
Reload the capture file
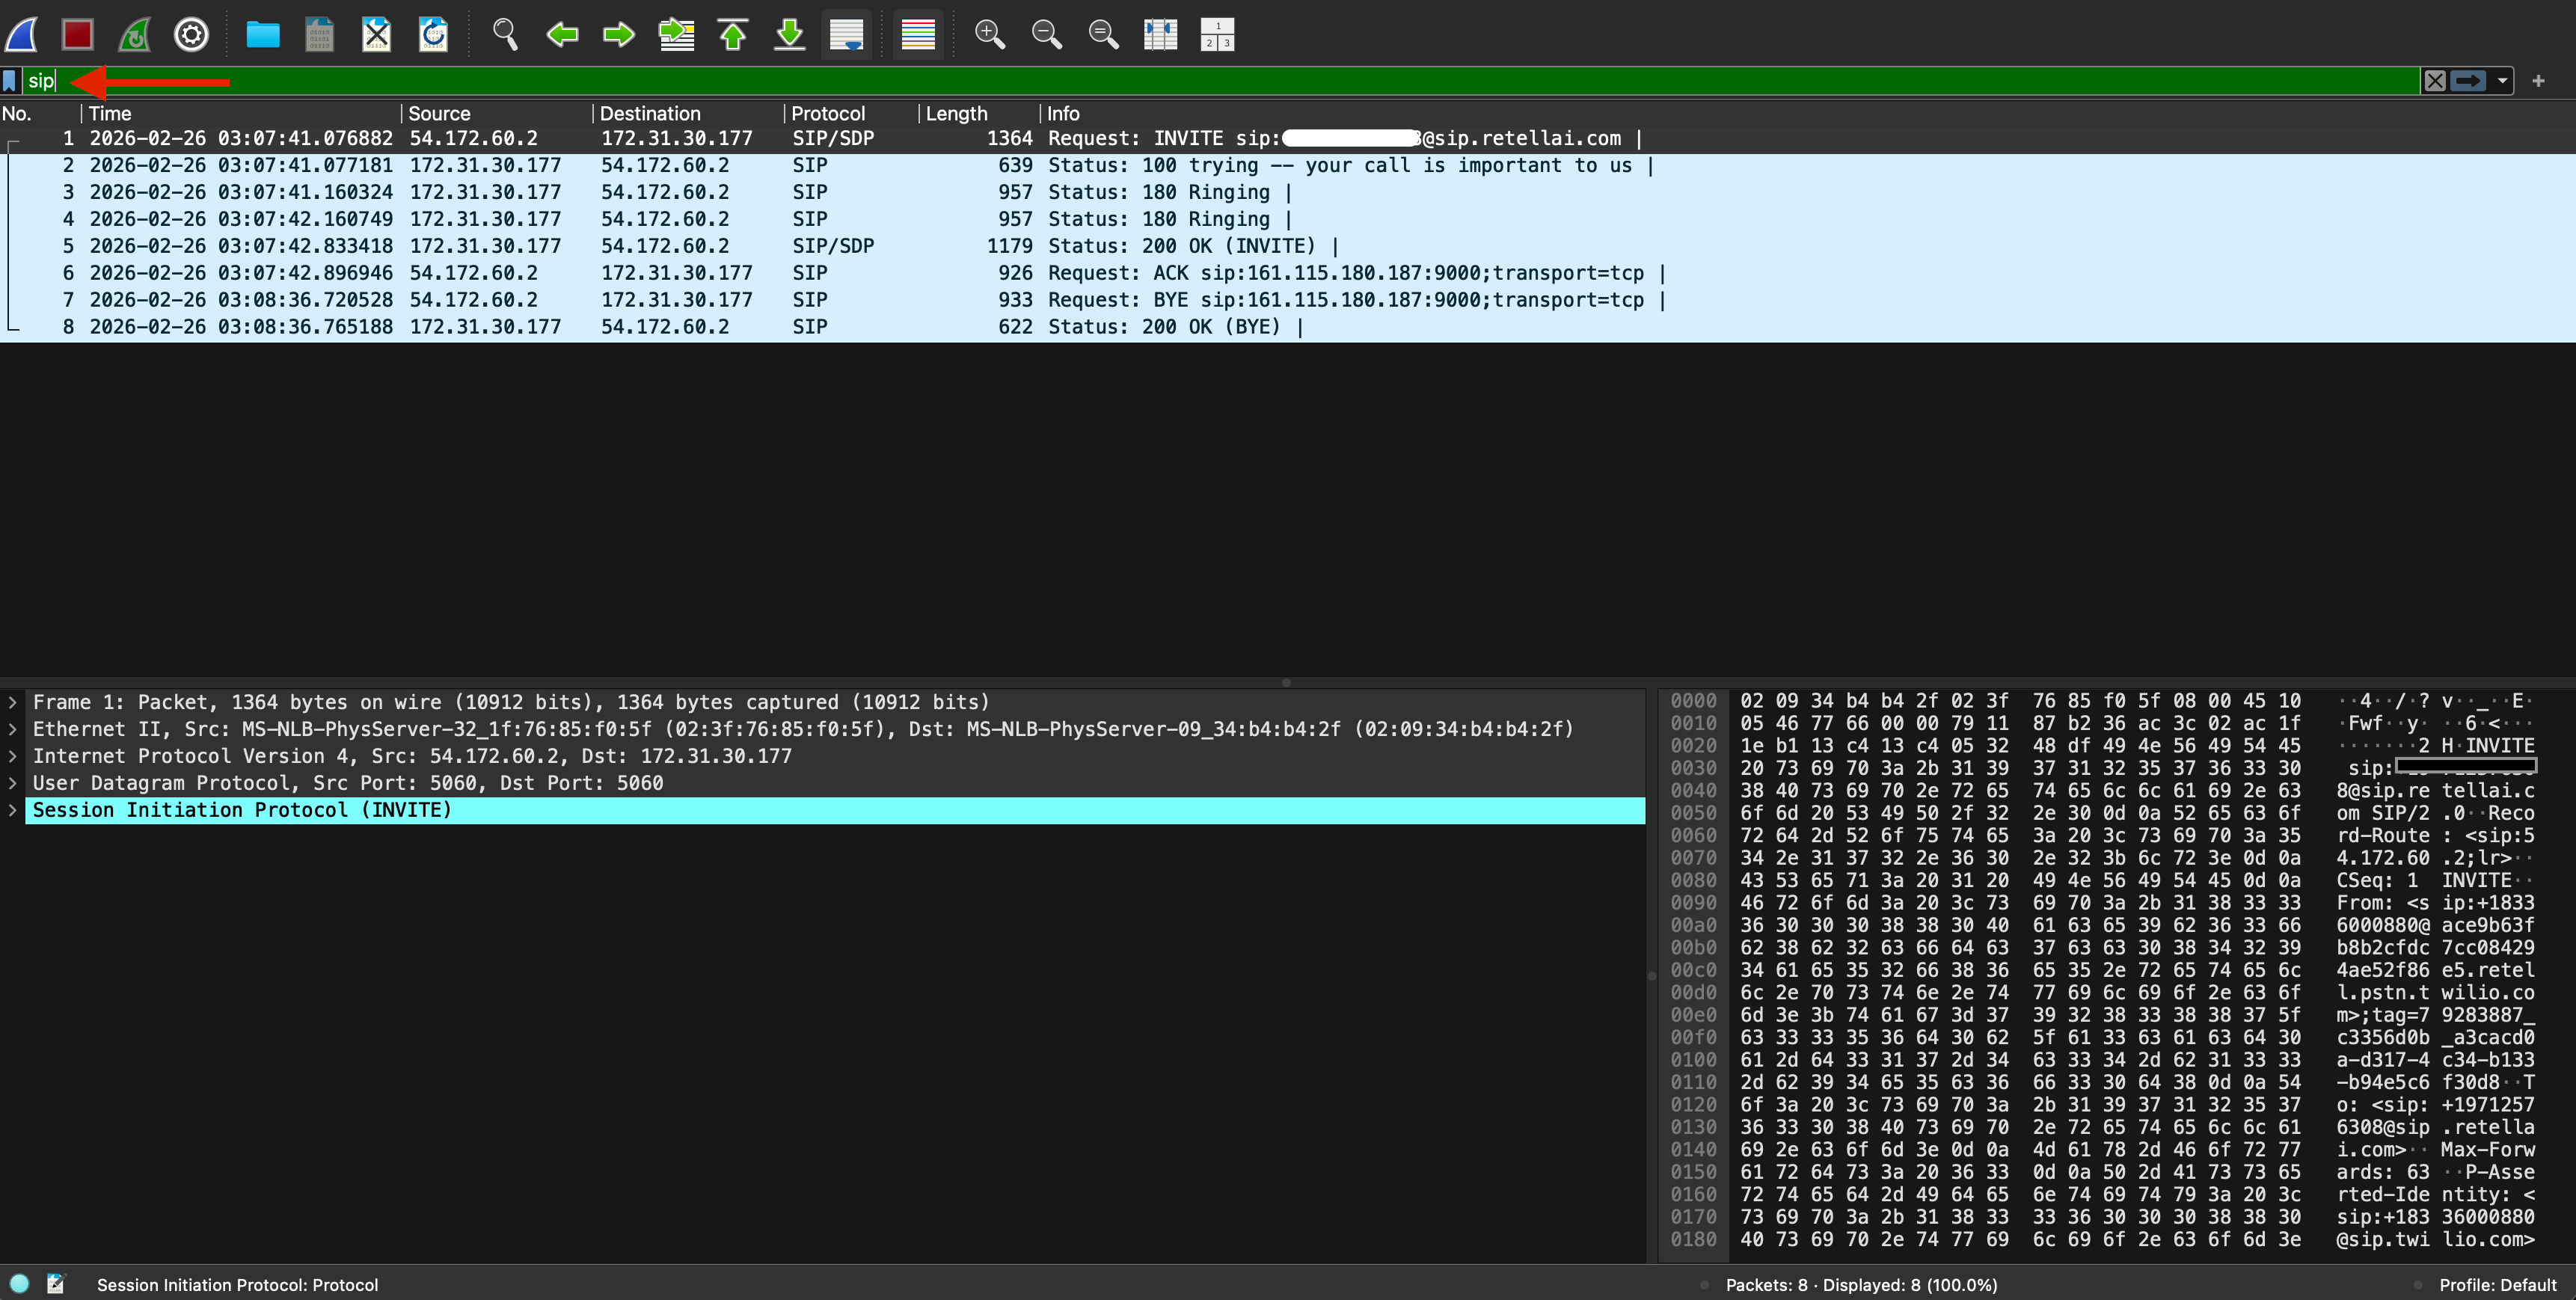pos(433,35)
